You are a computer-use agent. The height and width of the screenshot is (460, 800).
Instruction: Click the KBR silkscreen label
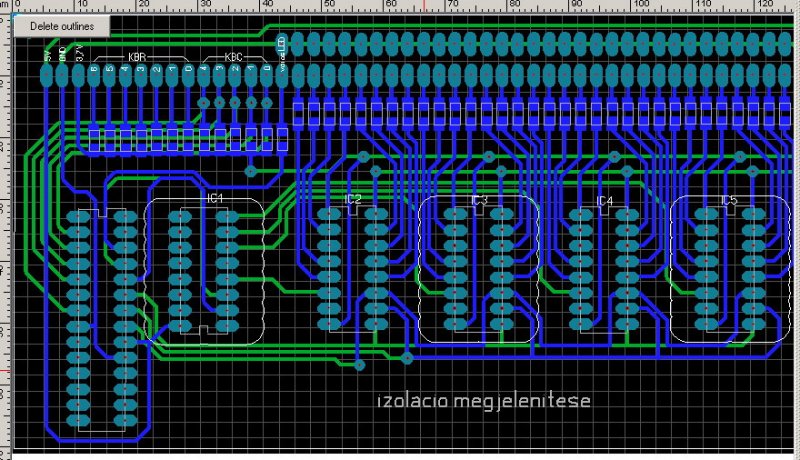click(137, 57)
